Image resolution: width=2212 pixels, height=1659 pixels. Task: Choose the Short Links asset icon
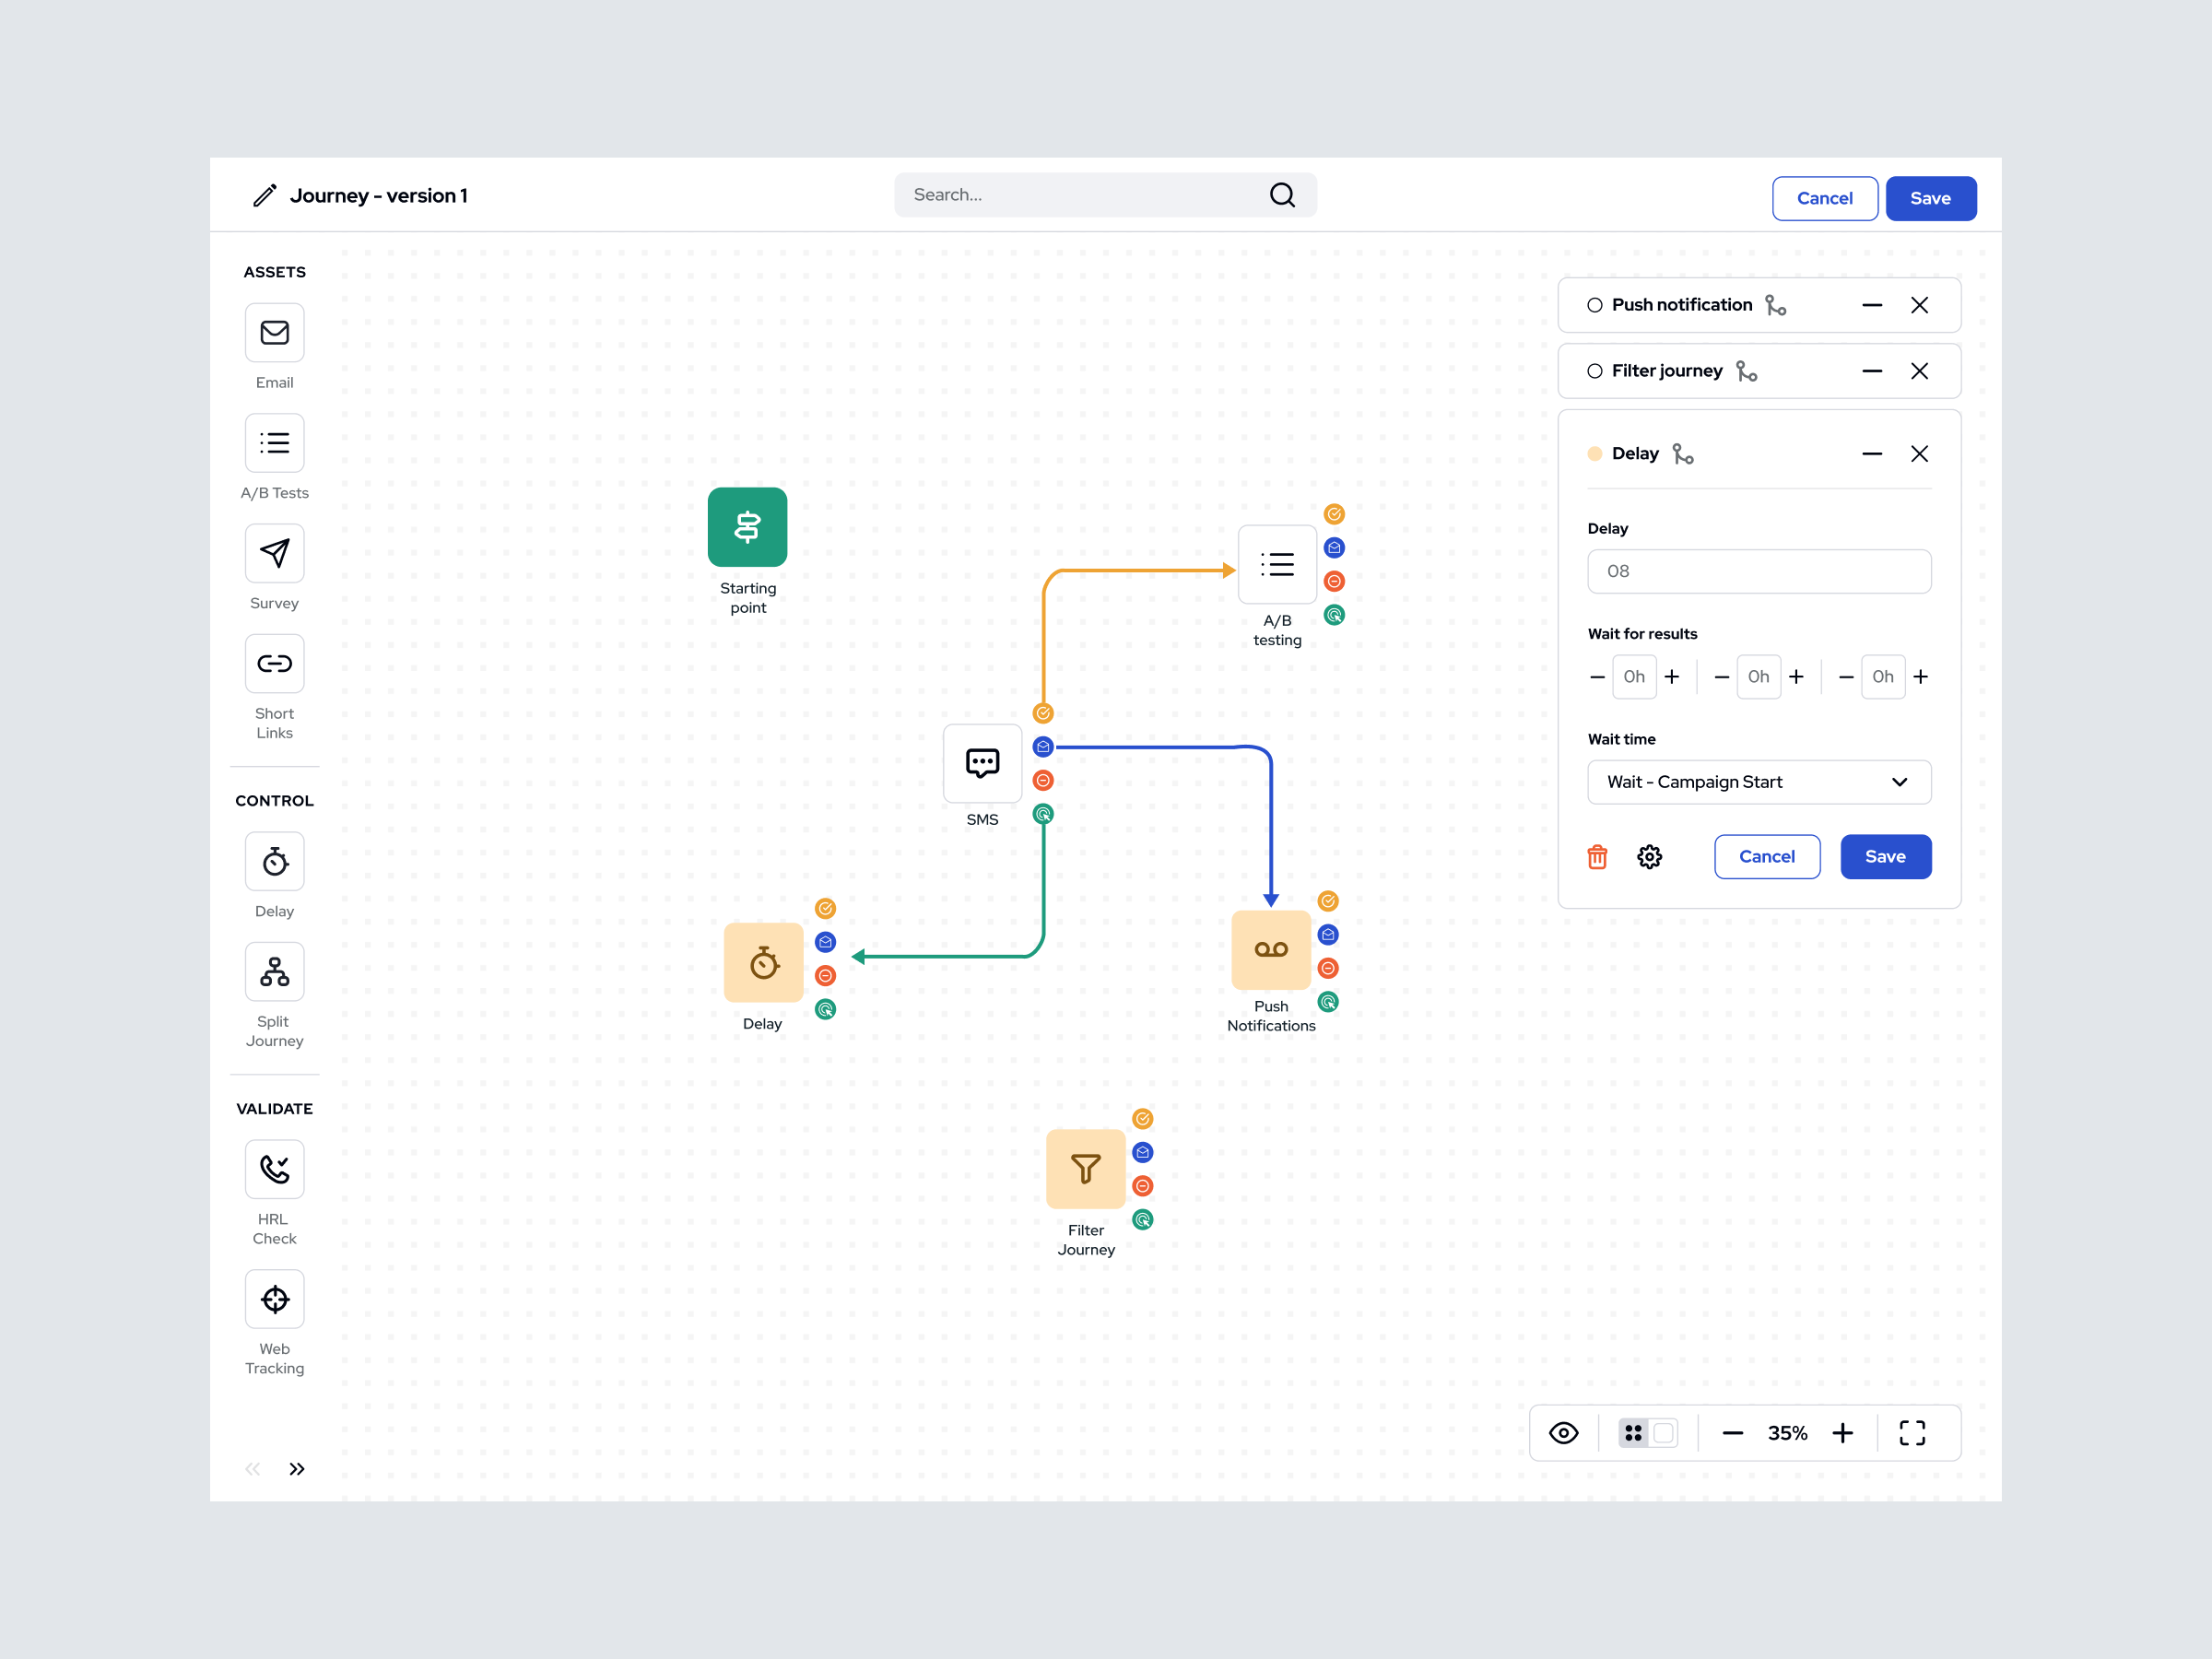click(x=274, y=663)
